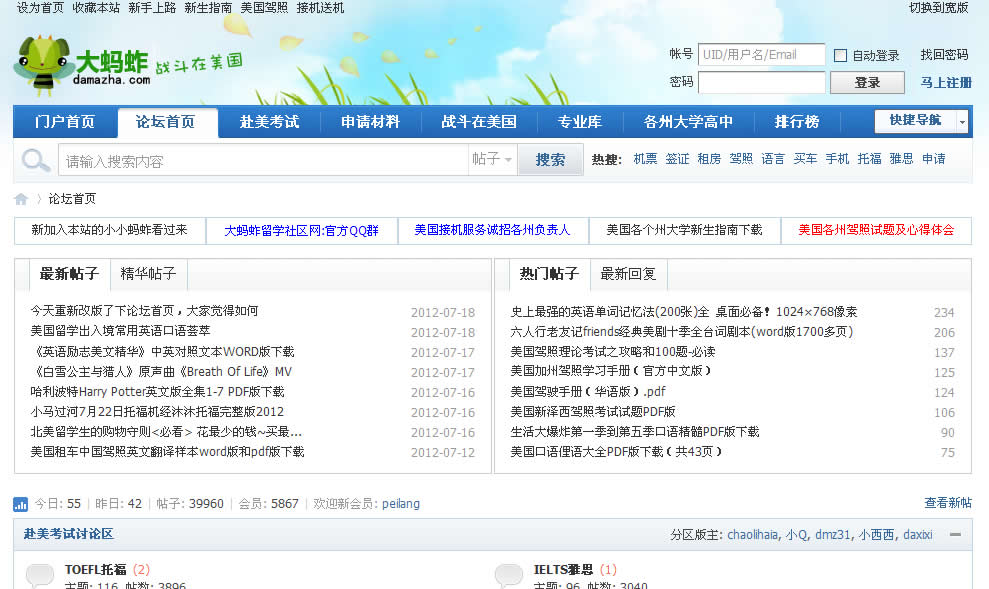Focus the username UID/用户名/Email field

[761, 55]
